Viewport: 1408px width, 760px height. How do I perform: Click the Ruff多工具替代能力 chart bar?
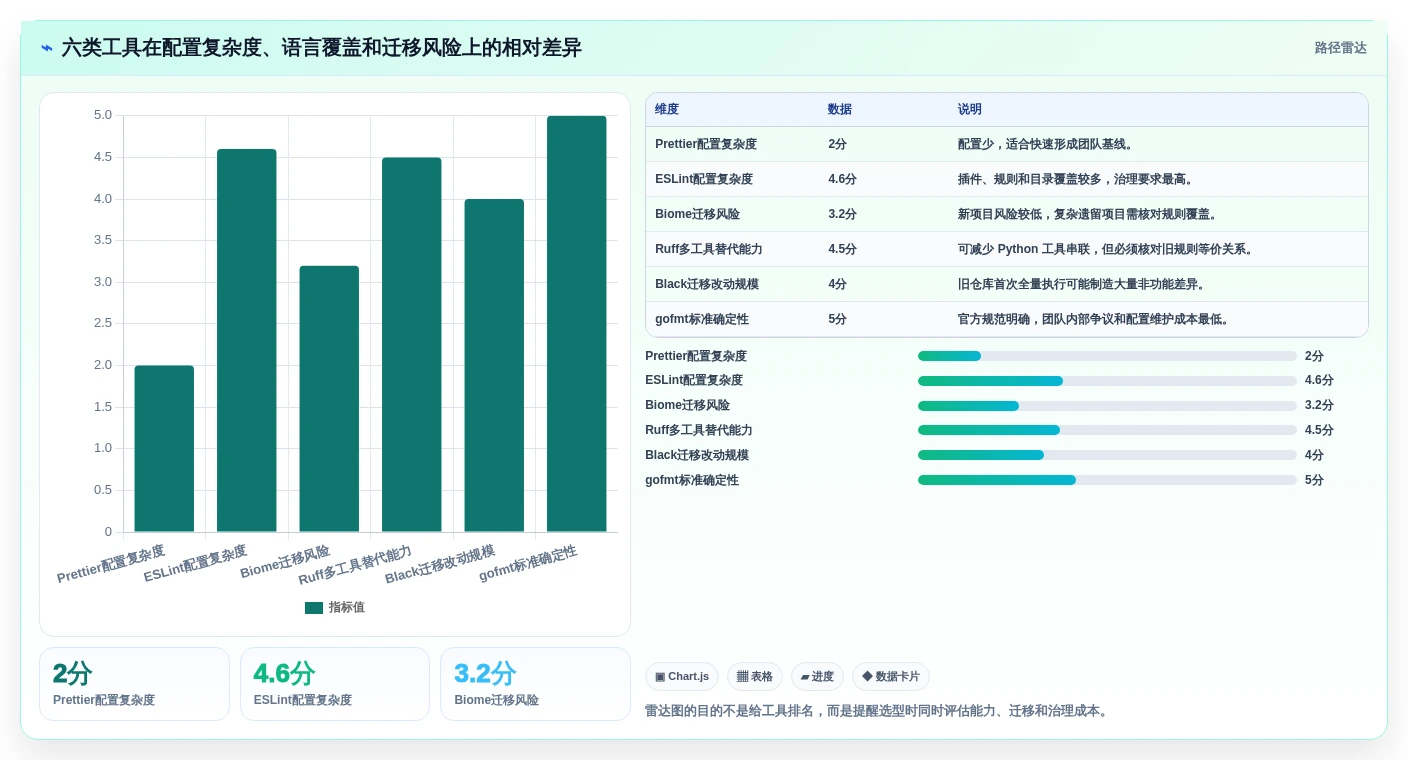click(x=412, y=345)
